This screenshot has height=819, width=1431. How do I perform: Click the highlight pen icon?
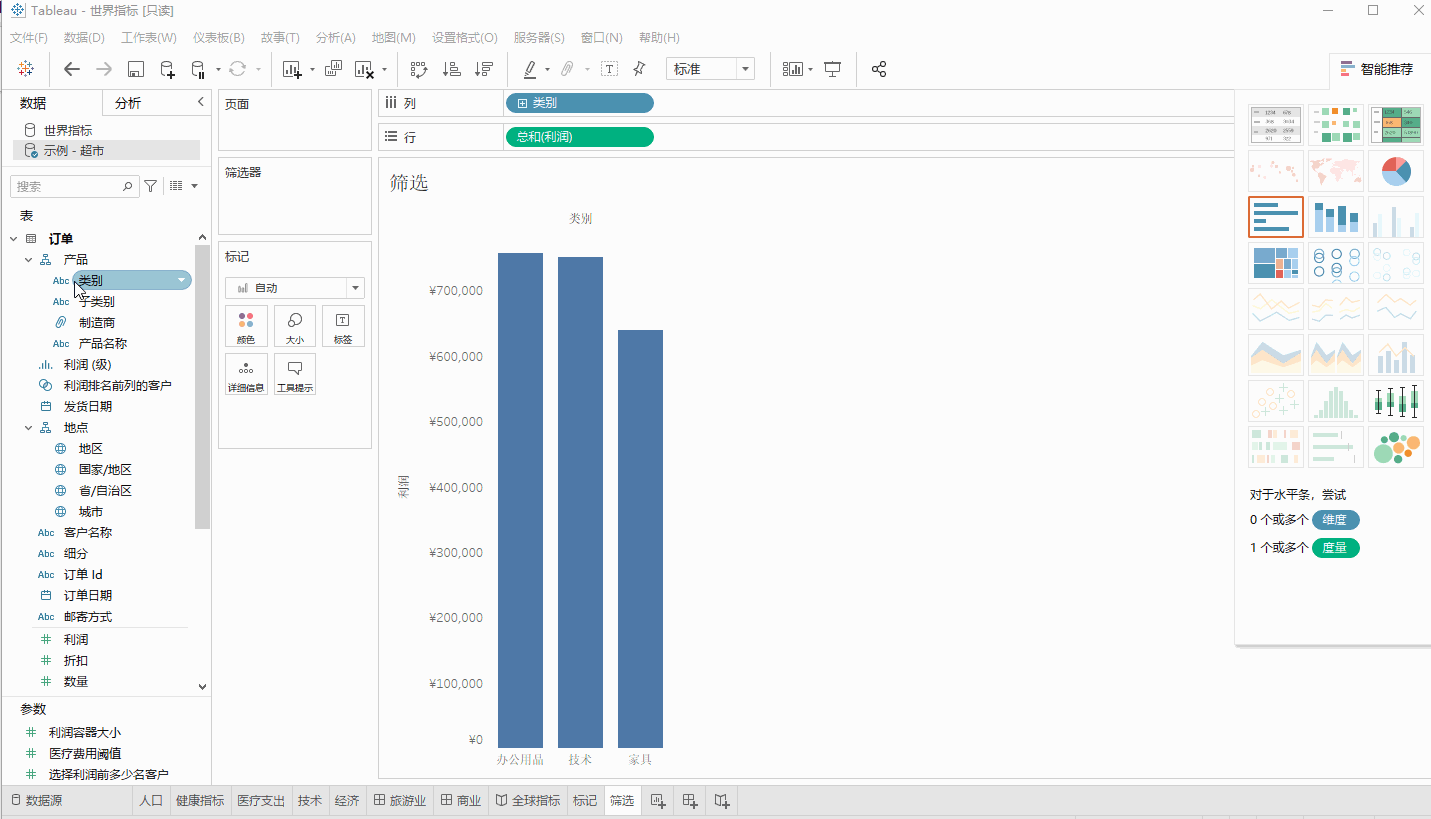(x=530, y=69)
